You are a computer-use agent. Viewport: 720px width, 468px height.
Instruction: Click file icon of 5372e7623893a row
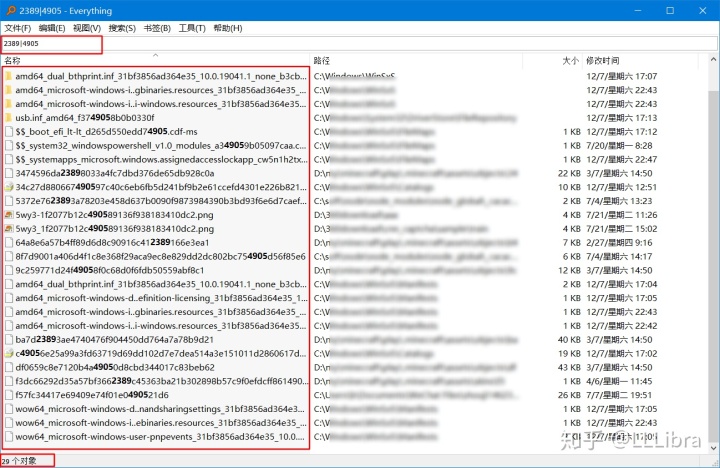9,201
